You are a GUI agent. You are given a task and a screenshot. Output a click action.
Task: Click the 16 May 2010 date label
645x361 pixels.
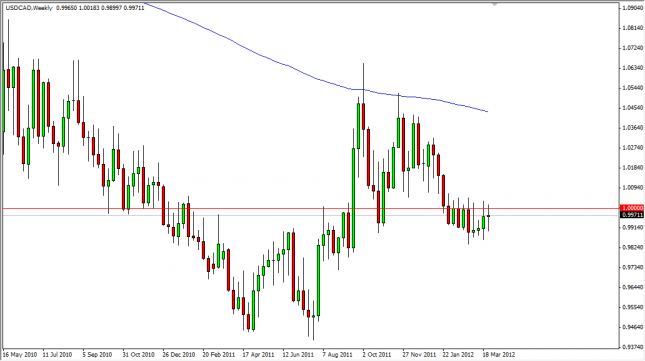pos(20,354)
